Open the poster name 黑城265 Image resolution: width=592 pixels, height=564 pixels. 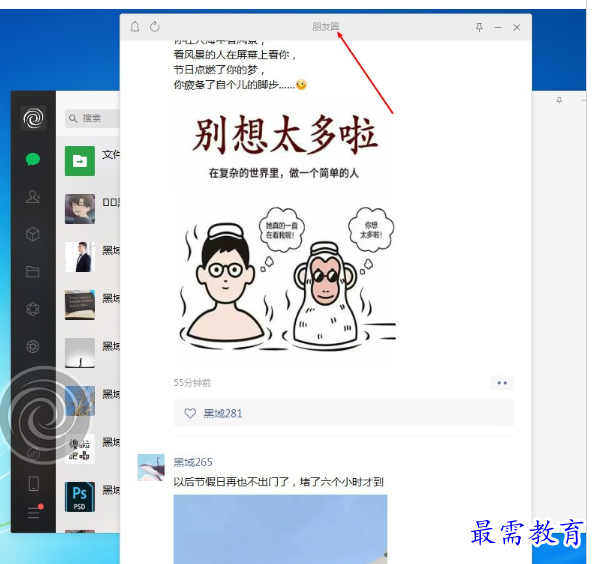point(193,462)
